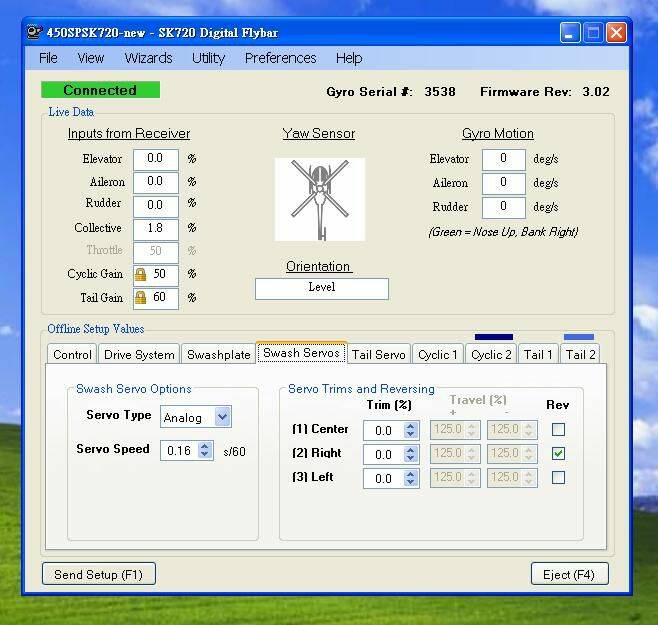Switch to the Tail 2 tab

pos(580,355)
